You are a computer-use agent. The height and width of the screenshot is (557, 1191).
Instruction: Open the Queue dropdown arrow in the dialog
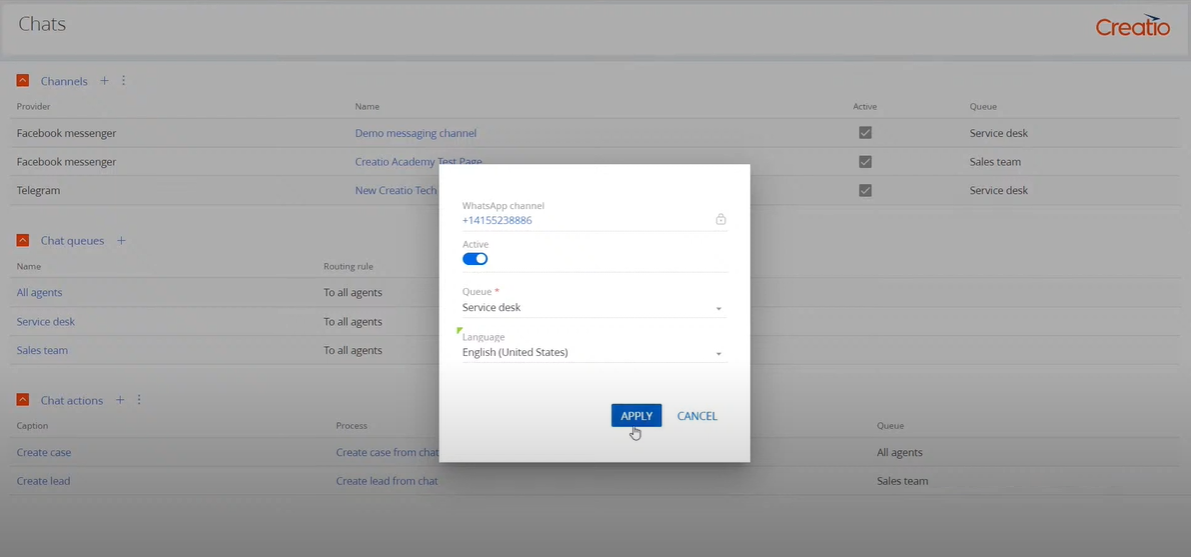tap(719, 309)
